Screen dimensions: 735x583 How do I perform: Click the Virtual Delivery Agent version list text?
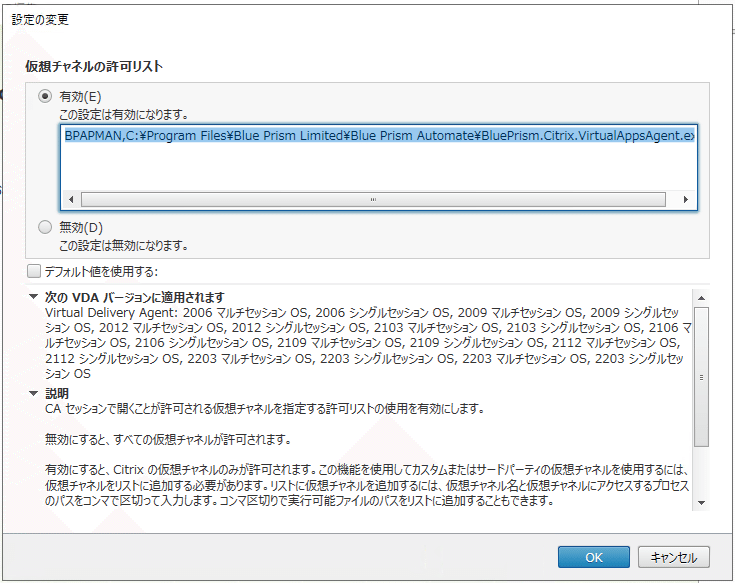pyautogui.click(x=368, y=343)
